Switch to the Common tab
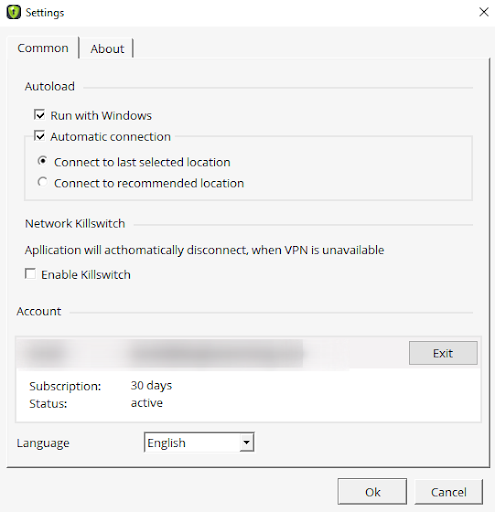 pos(43,48)
